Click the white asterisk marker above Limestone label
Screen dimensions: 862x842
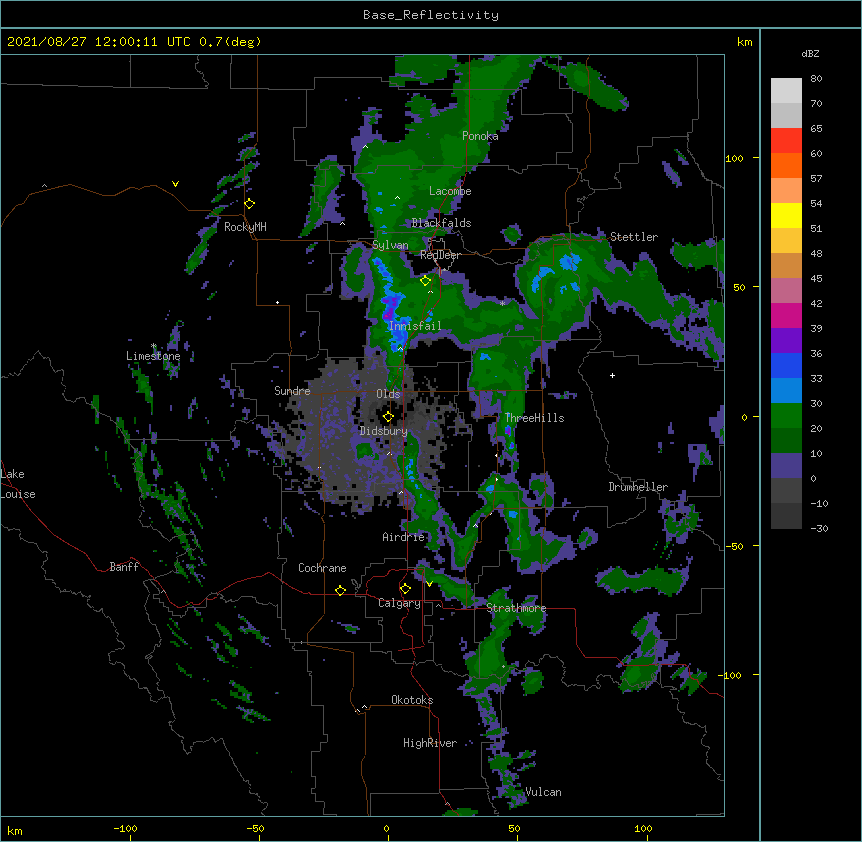tap(154, 346)
